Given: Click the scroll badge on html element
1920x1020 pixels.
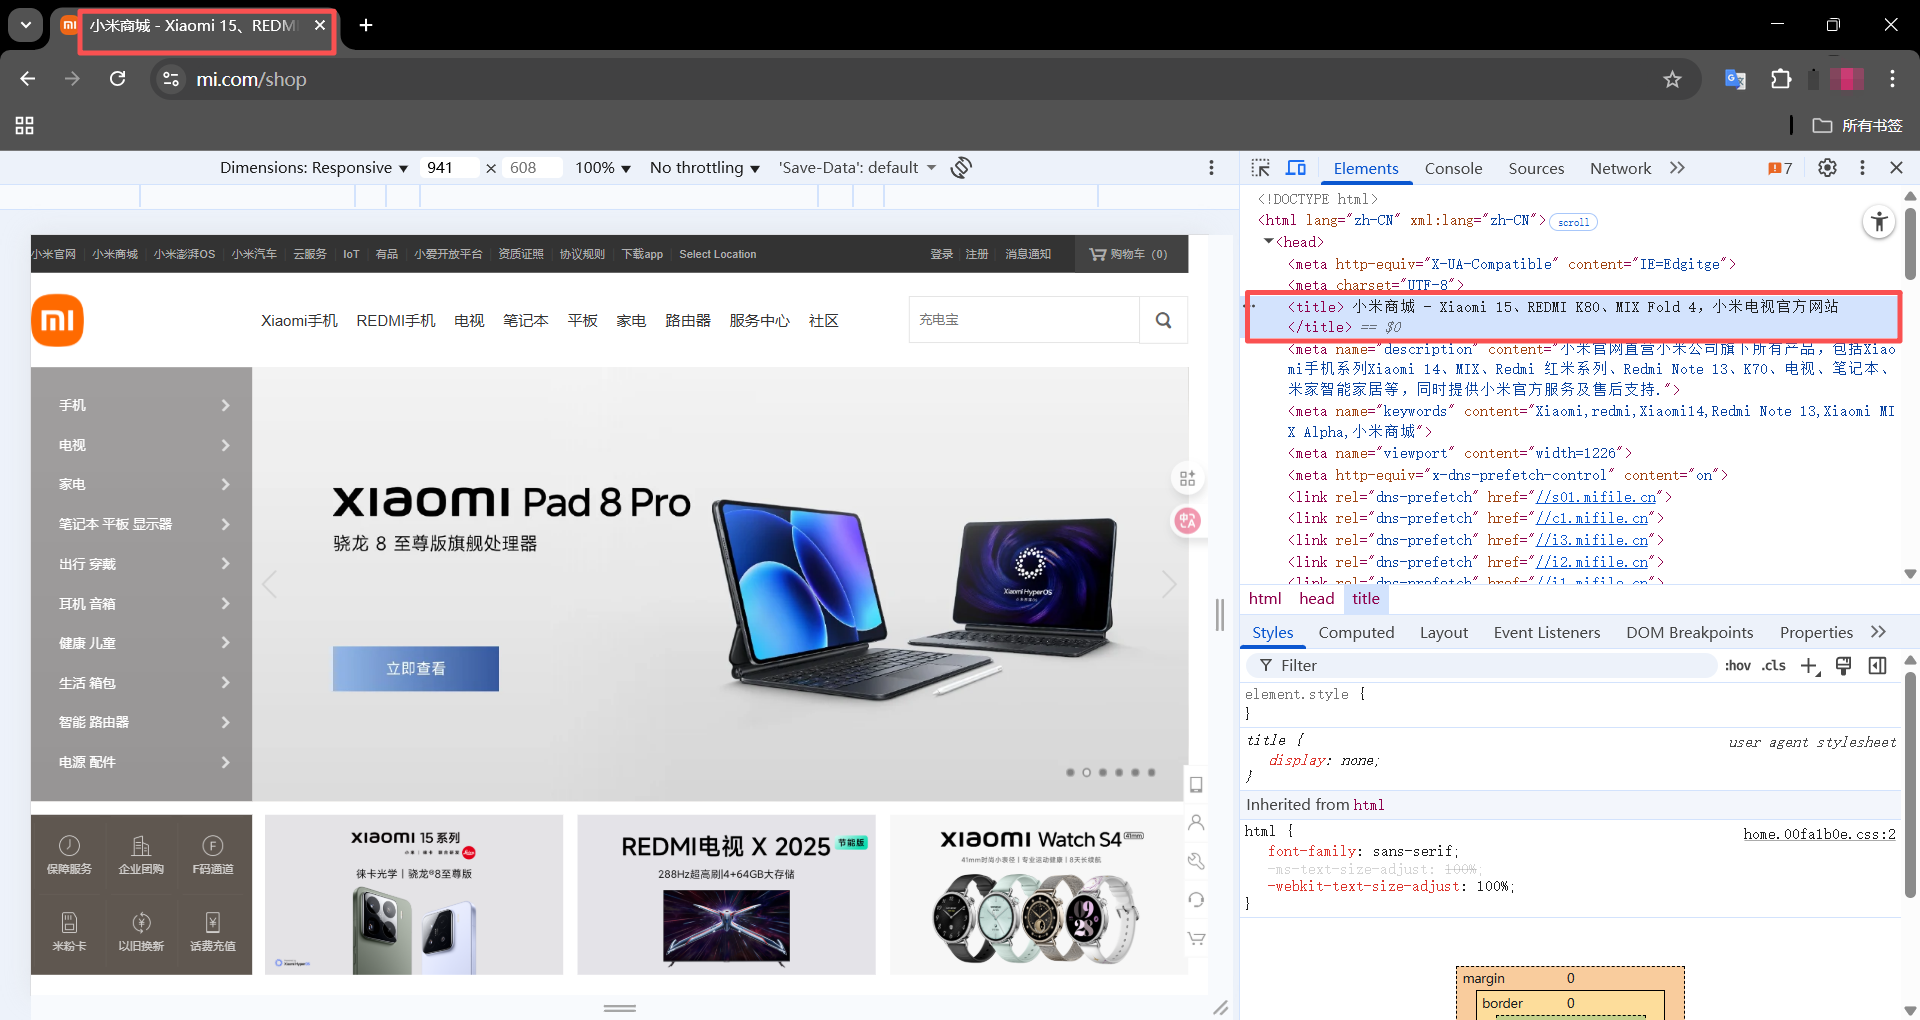Looking at the screenshot, I should 1573,222.
